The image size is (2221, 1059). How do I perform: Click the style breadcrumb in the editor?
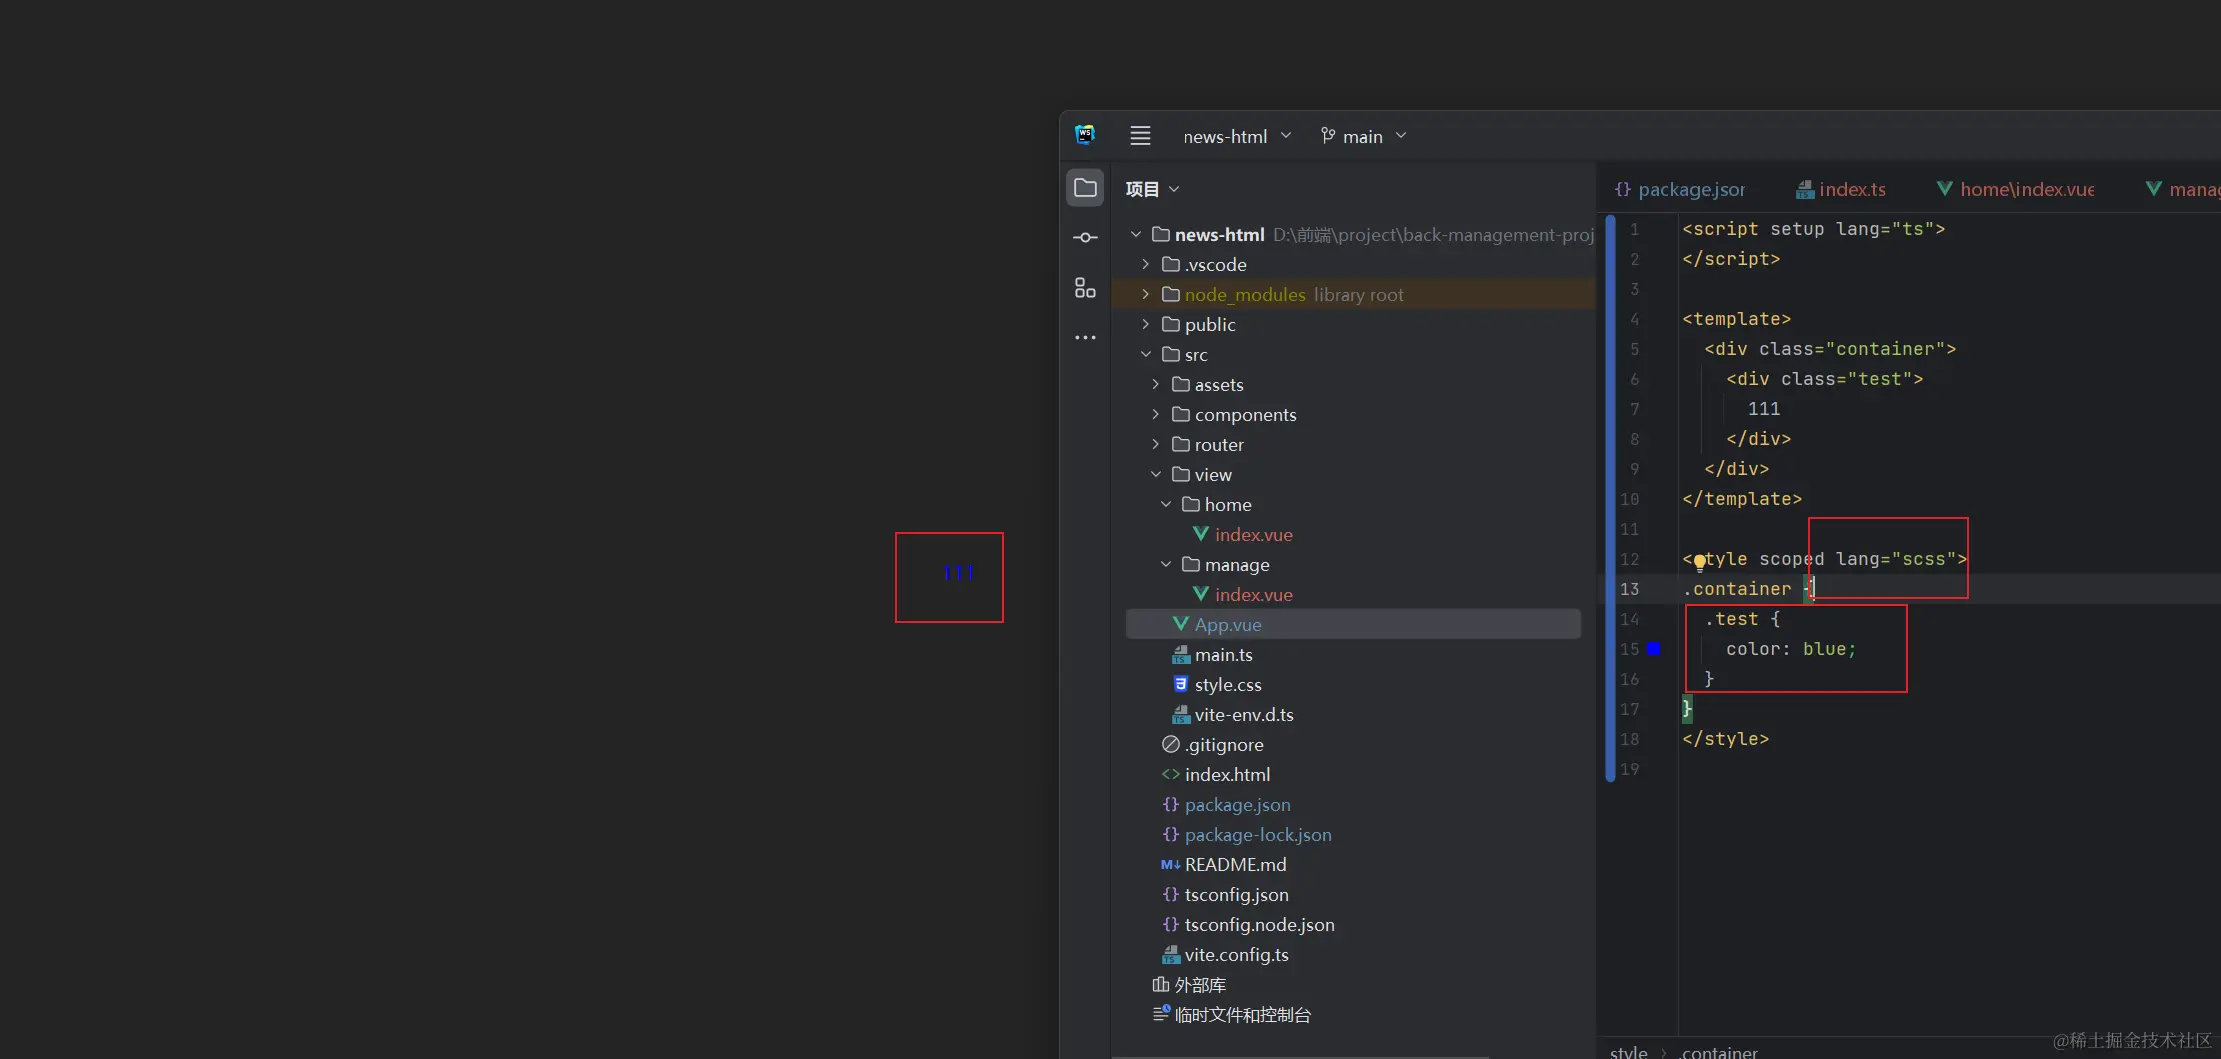[x=1628, y=1052]
